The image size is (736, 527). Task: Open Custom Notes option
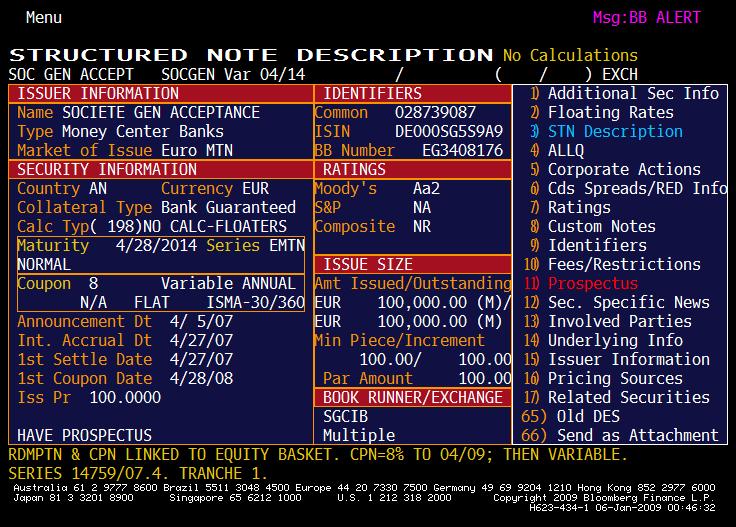point(593,226)
